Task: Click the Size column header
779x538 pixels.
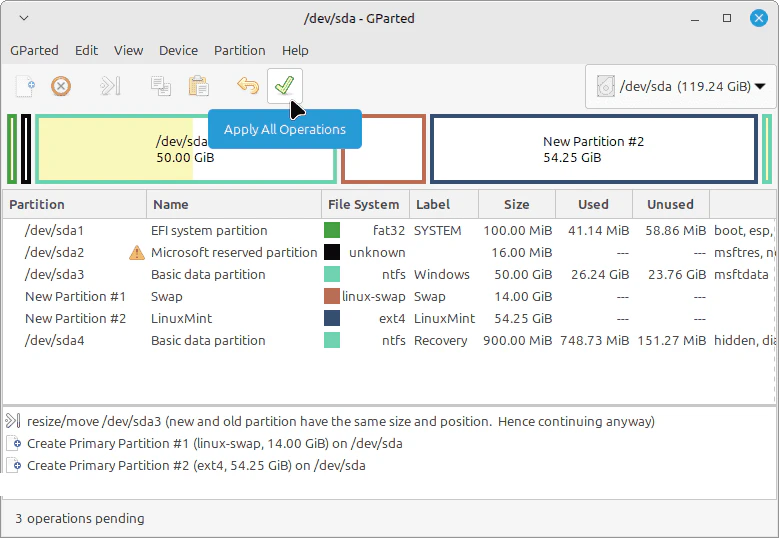Action: [517, 205]
